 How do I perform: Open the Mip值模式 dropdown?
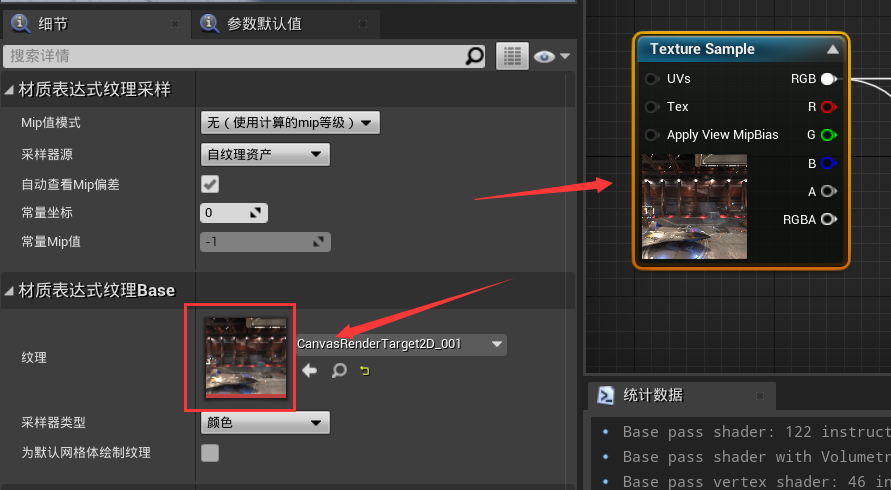290,123
